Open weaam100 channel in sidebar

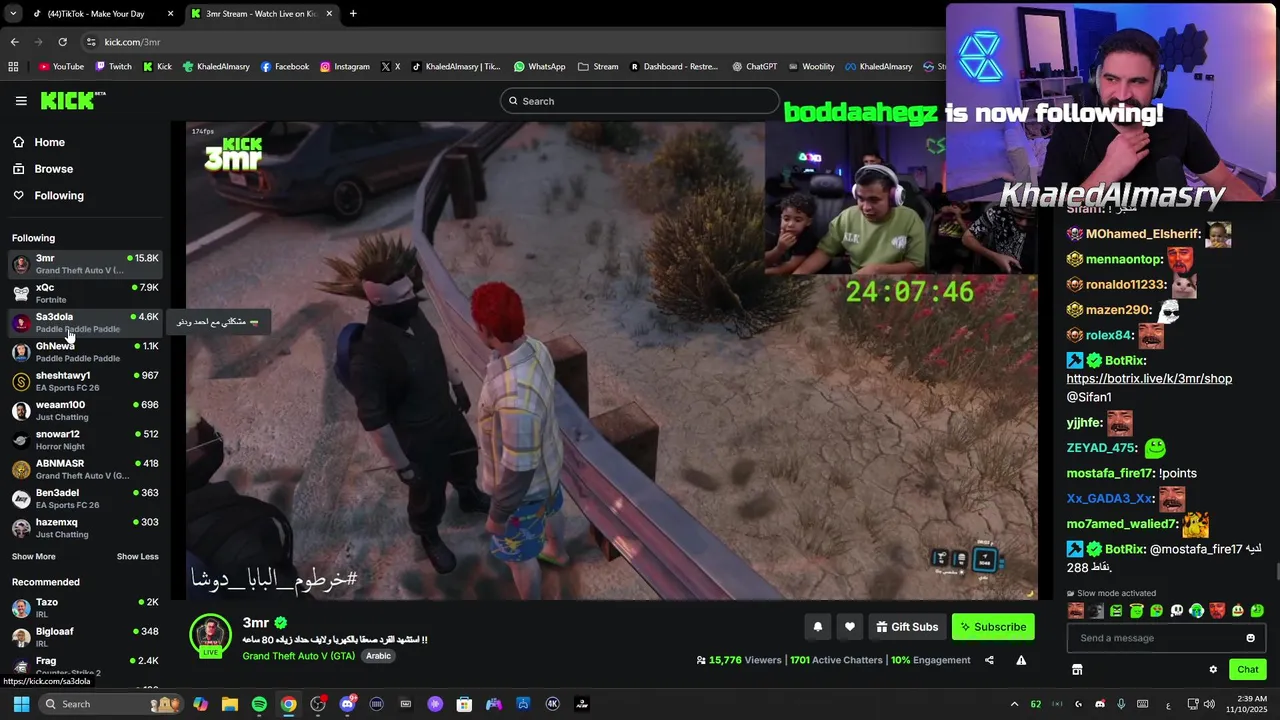(x=85, y=410)
